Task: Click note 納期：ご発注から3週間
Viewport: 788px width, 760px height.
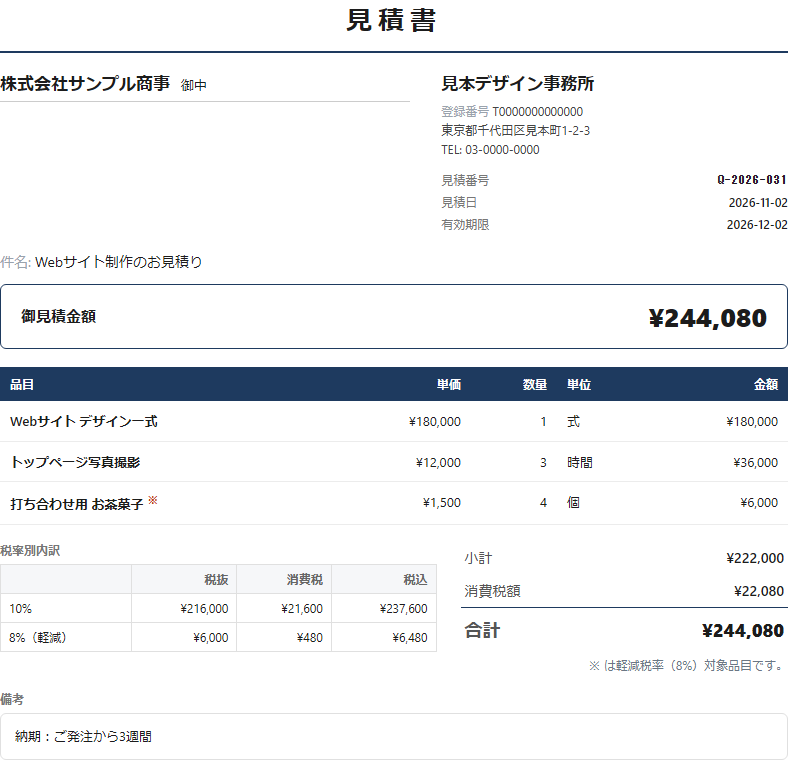Action: click(x=83, y=736)
